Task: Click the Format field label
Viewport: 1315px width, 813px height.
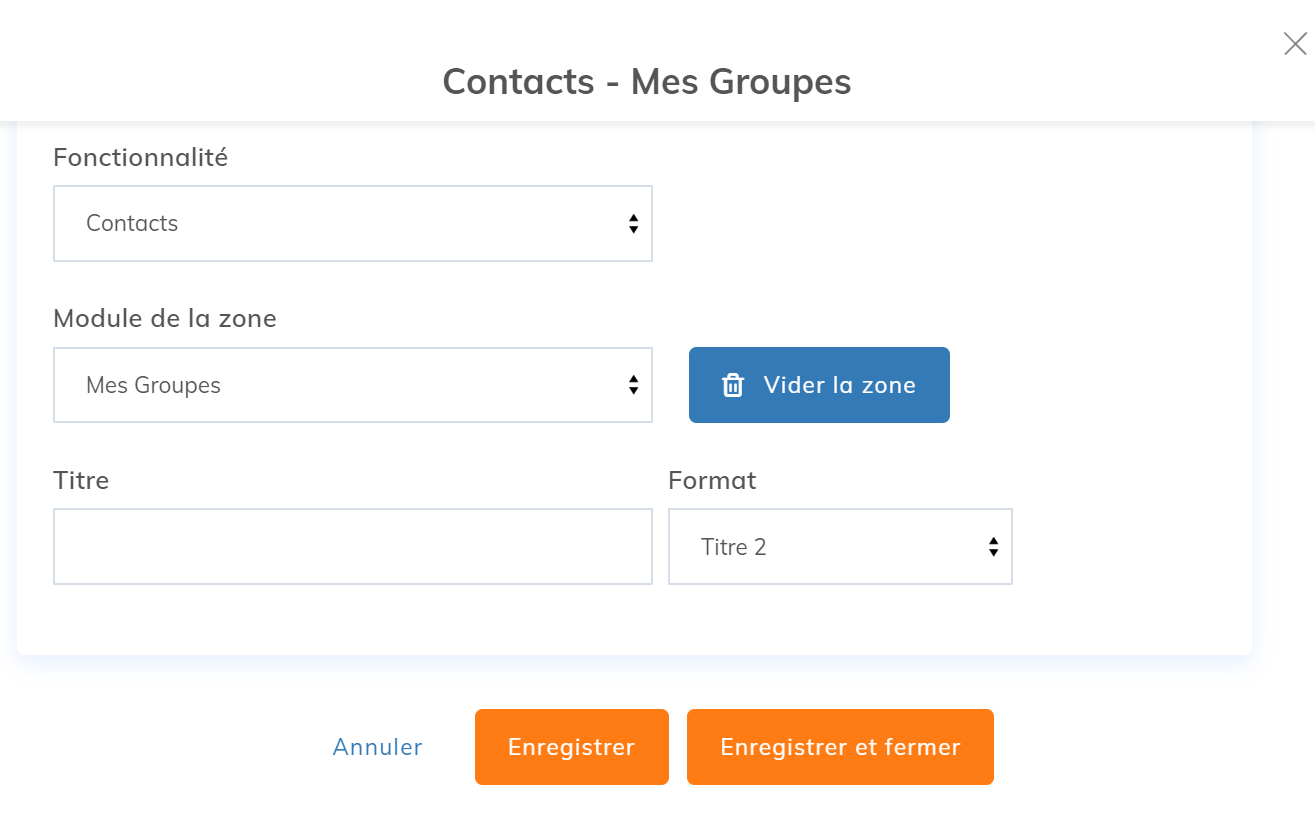Action: pos(712,481)
